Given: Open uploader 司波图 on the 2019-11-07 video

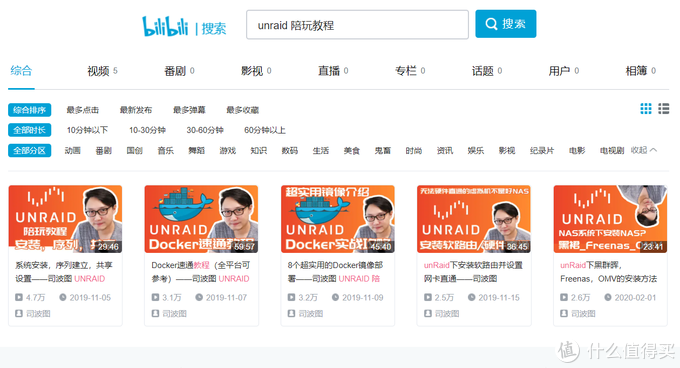Looking at the screenshot, I should point(174,313).
